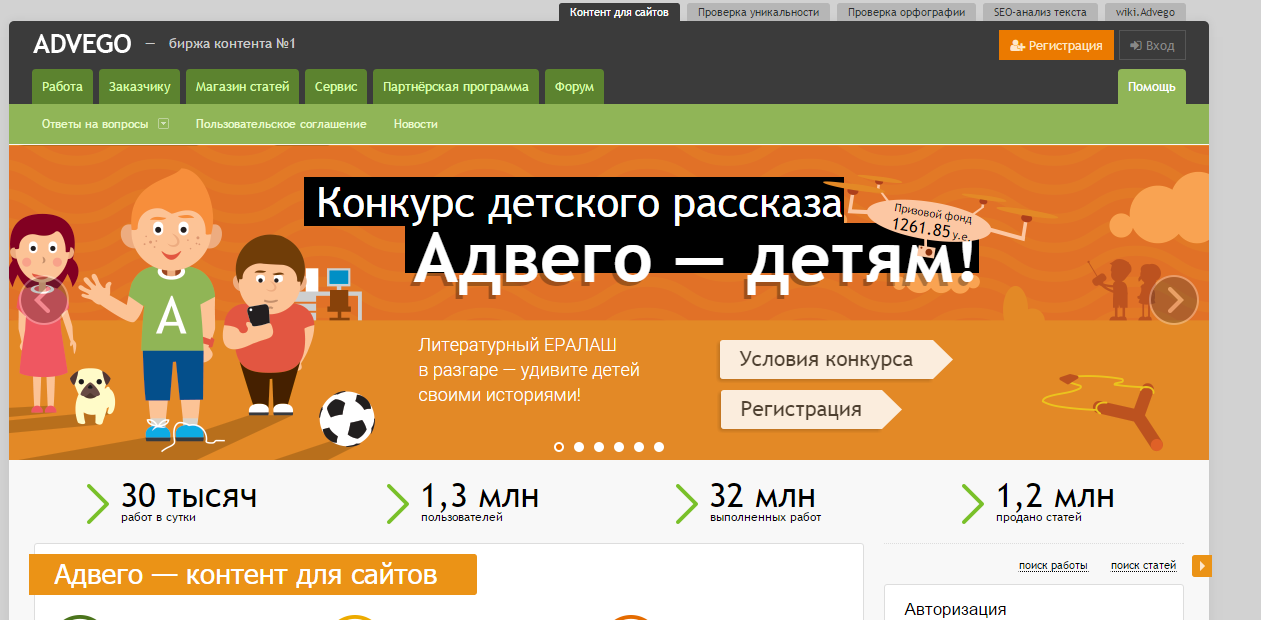The width and height of the screenshot is (1261, 620).
Task: Open the wiki.Advego top tab
Action: tap(1146, 12)
